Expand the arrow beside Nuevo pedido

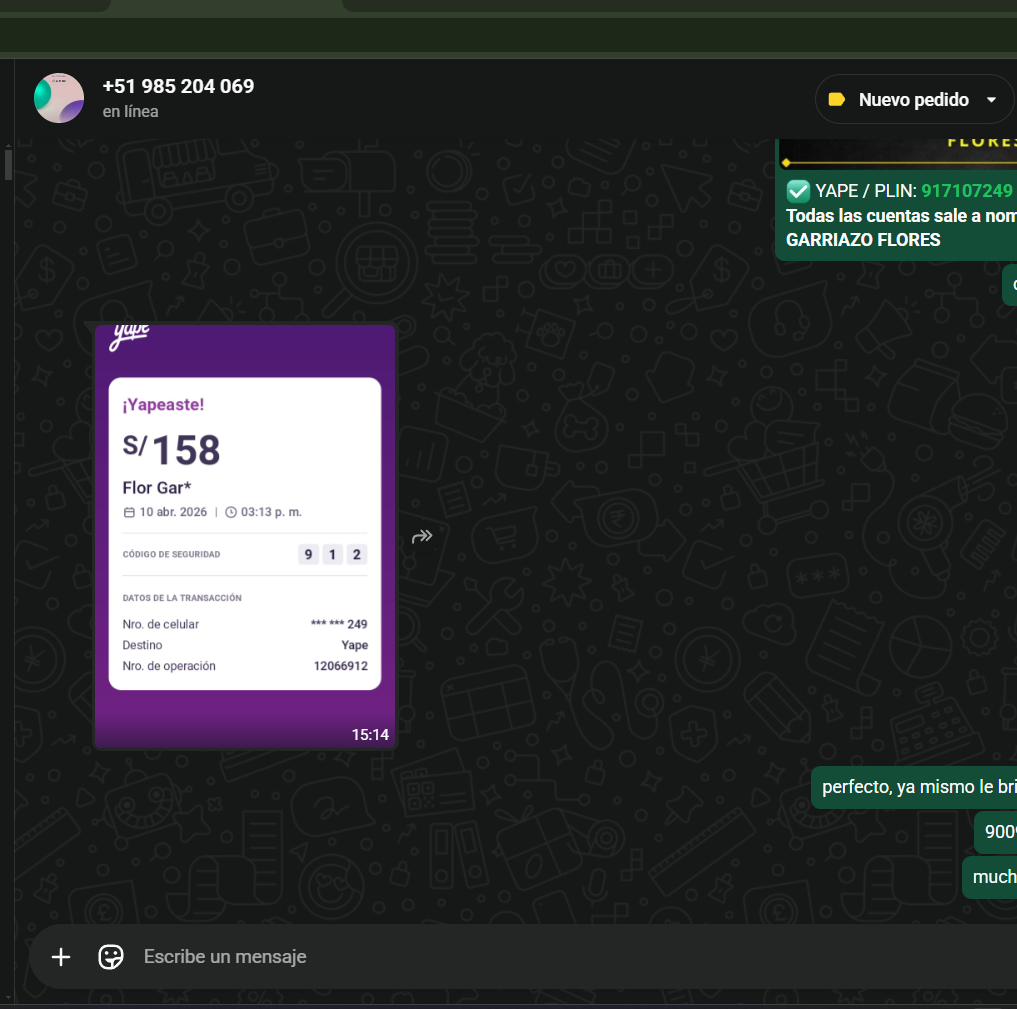pyautogui.click(x=991, y=99)
